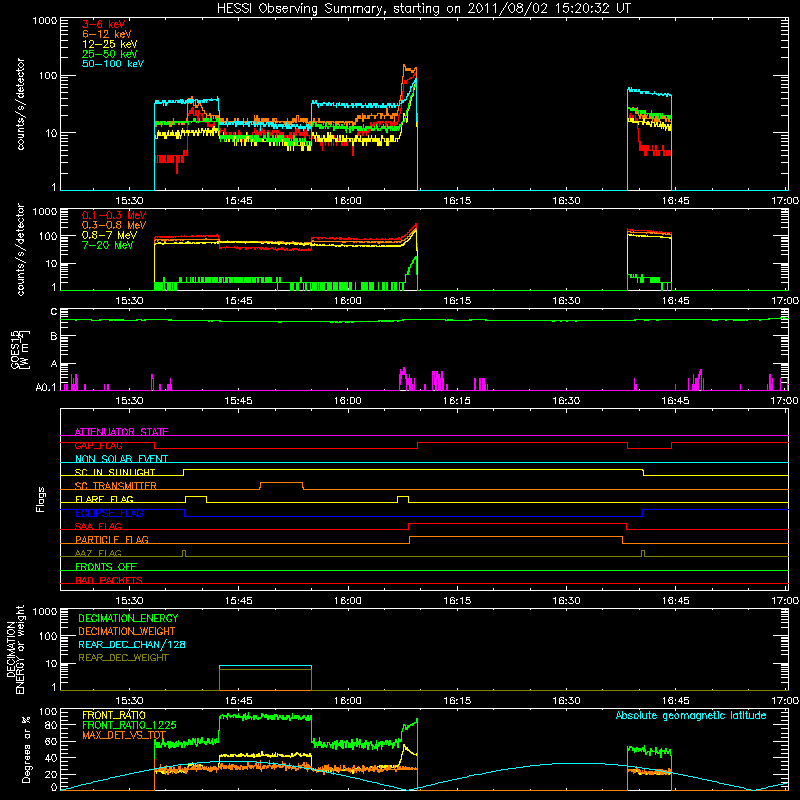Click the 7-20 MeV legend label
800x800 pixels.
(108, 245)
